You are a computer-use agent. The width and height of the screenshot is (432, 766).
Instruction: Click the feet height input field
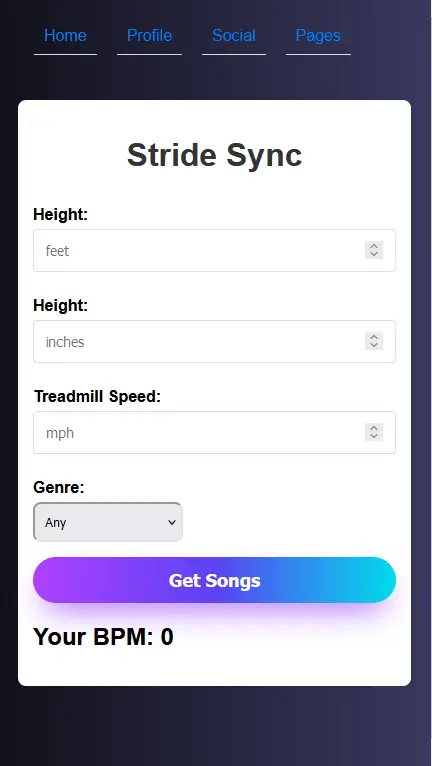214,251
